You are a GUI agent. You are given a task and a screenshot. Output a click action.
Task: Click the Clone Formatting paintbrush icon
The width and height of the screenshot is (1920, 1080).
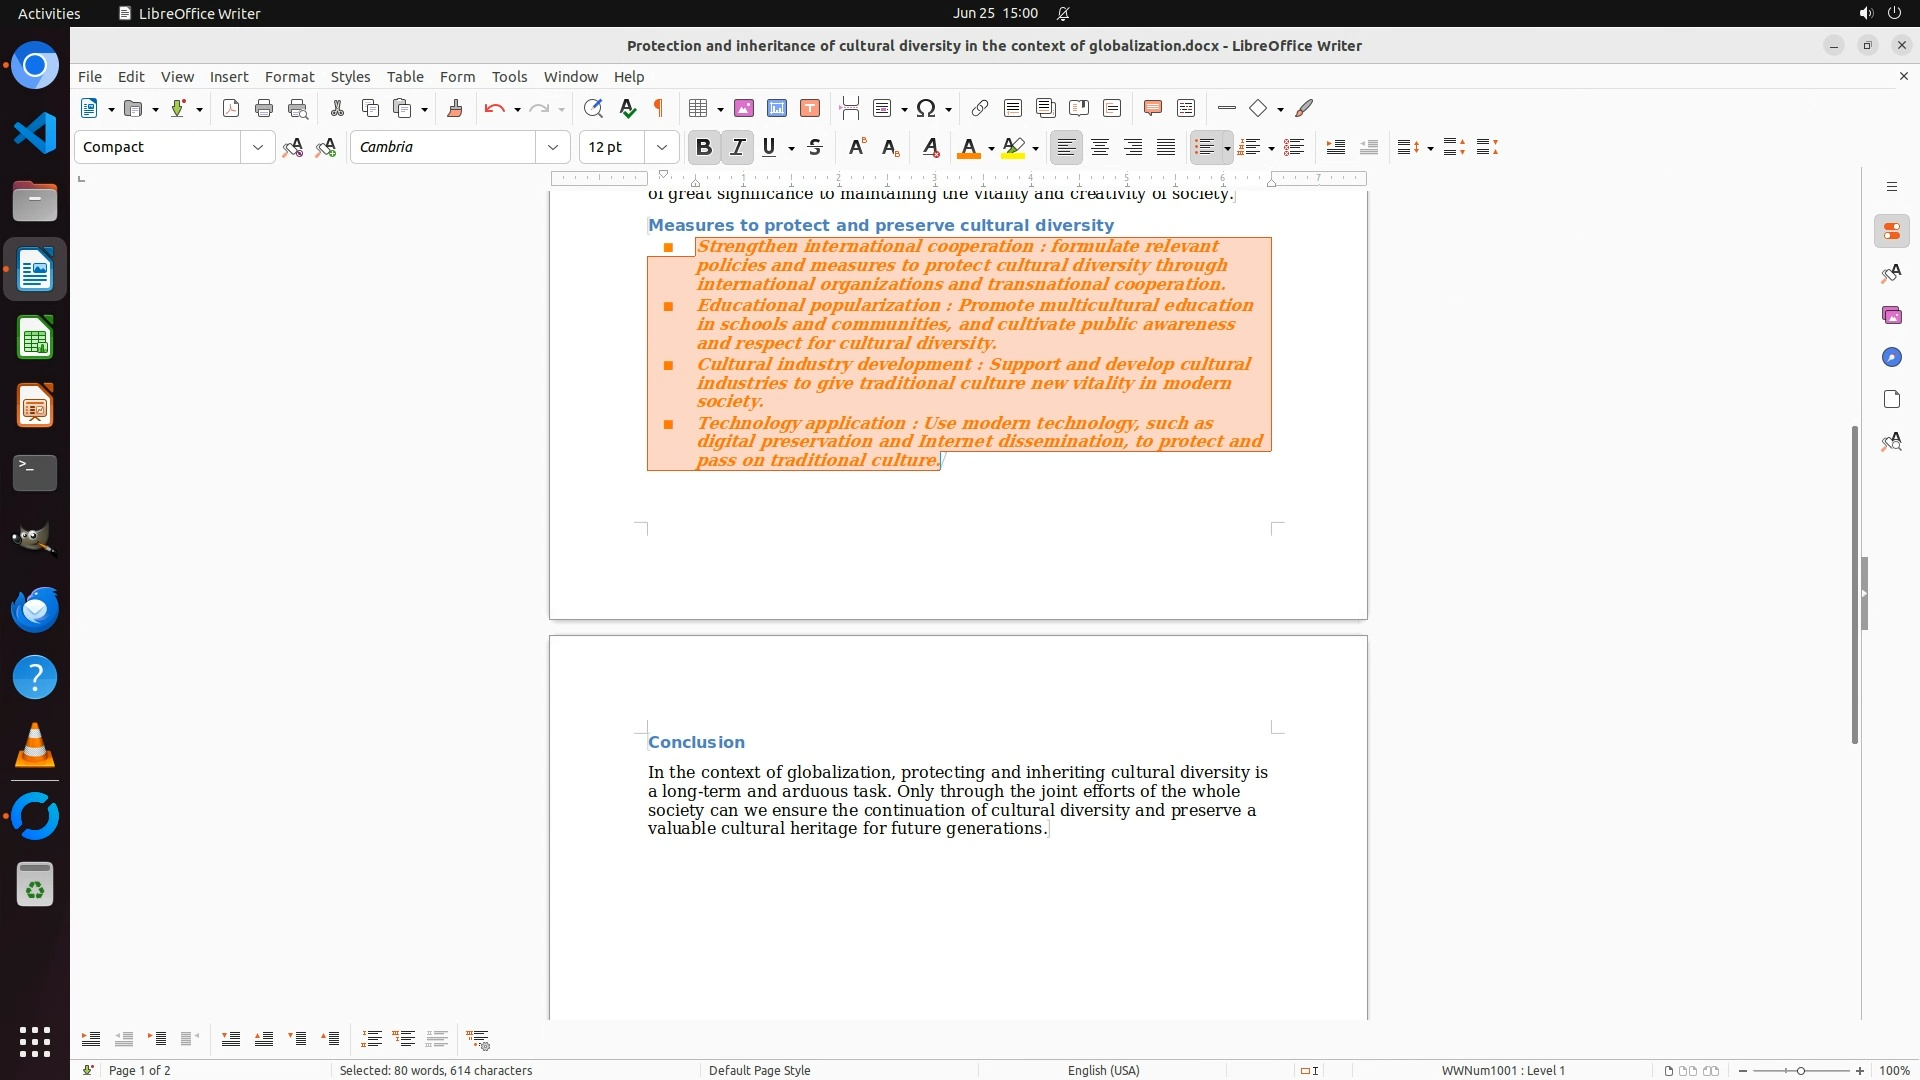(455, 109)
